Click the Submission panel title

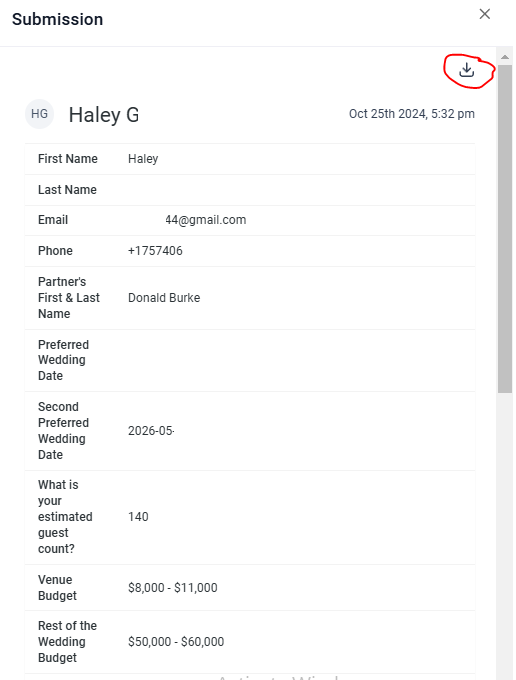[57, 20]
